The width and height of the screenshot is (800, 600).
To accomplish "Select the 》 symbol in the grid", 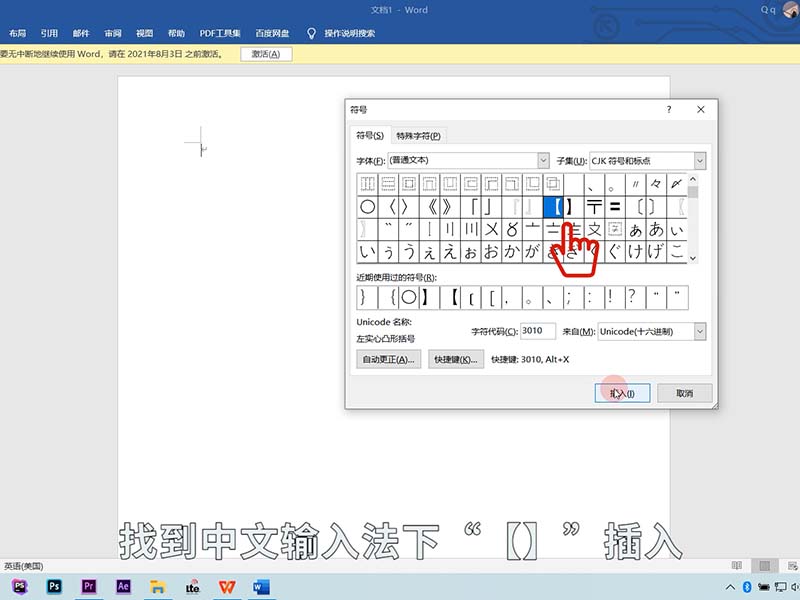I will (x=450, y=207).
